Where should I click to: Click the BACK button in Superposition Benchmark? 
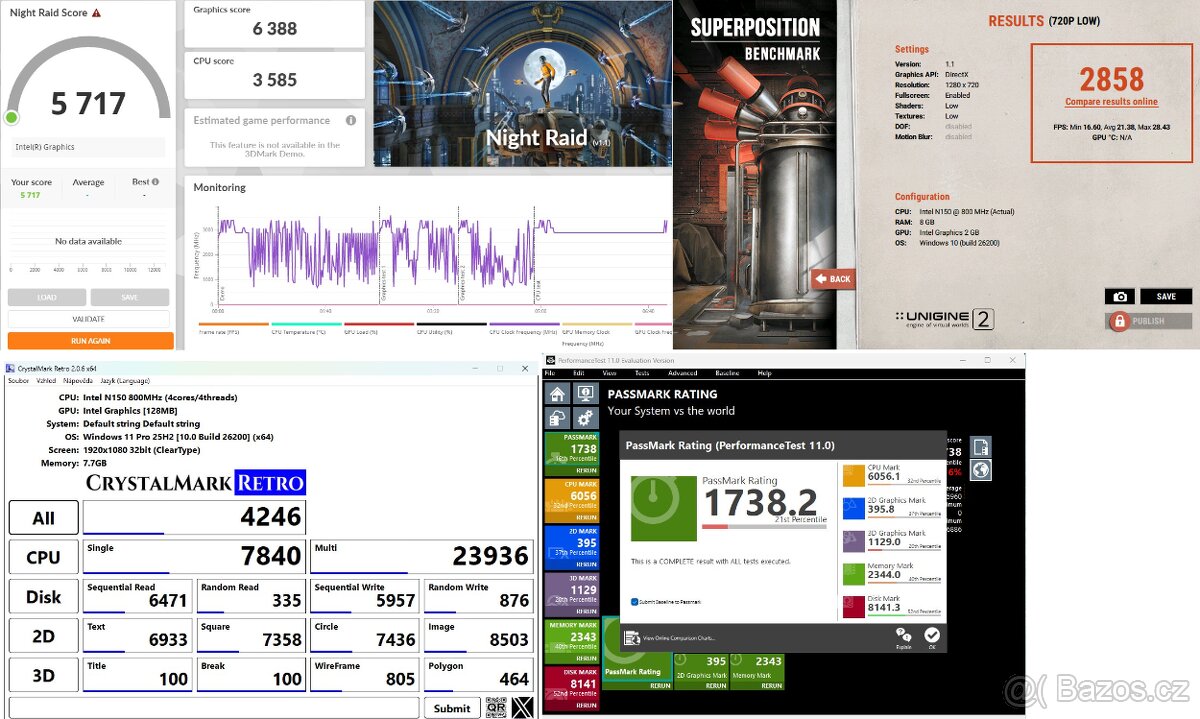[833, 279]
